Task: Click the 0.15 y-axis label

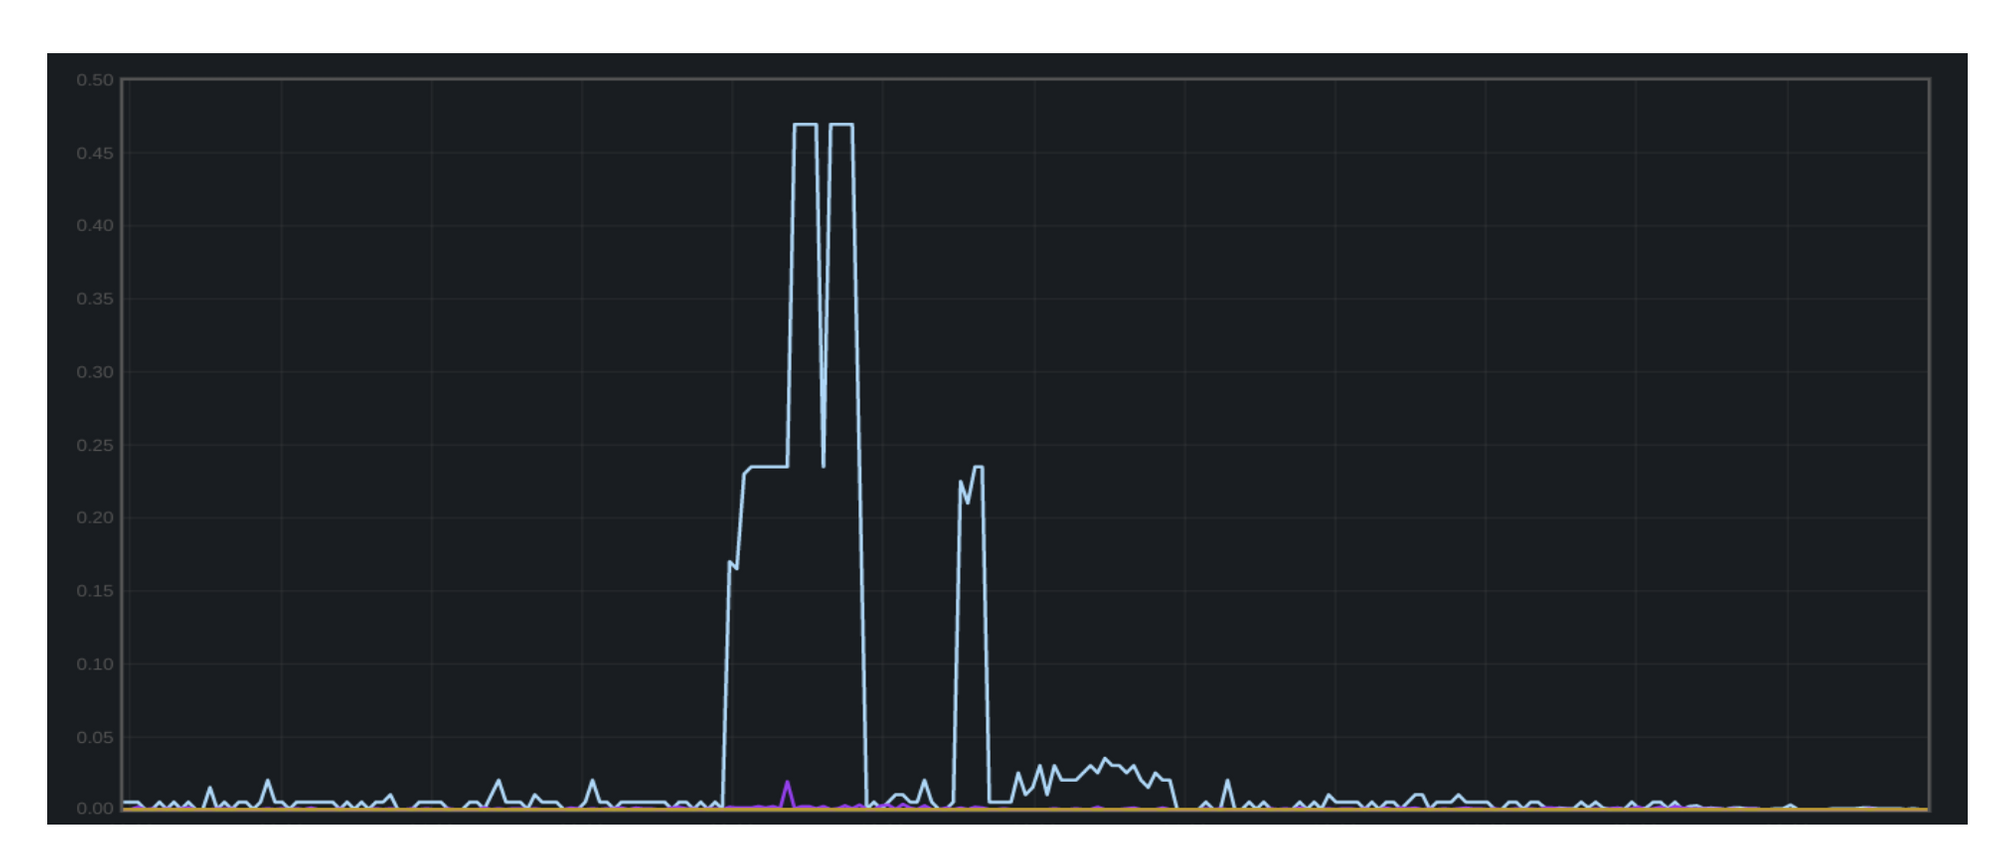Action: coord(95,591)
